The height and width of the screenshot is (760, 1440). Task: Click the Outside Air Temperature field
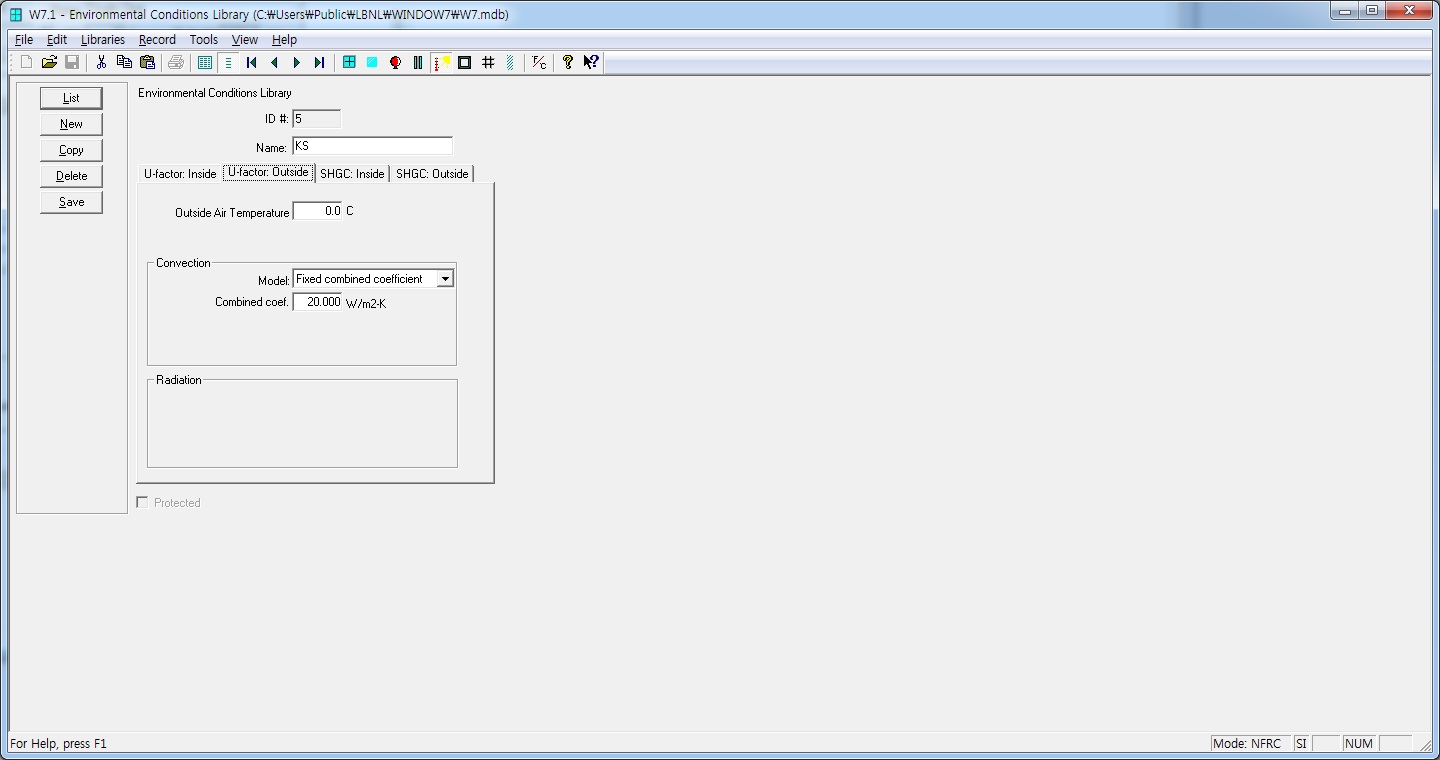point(317,211)
